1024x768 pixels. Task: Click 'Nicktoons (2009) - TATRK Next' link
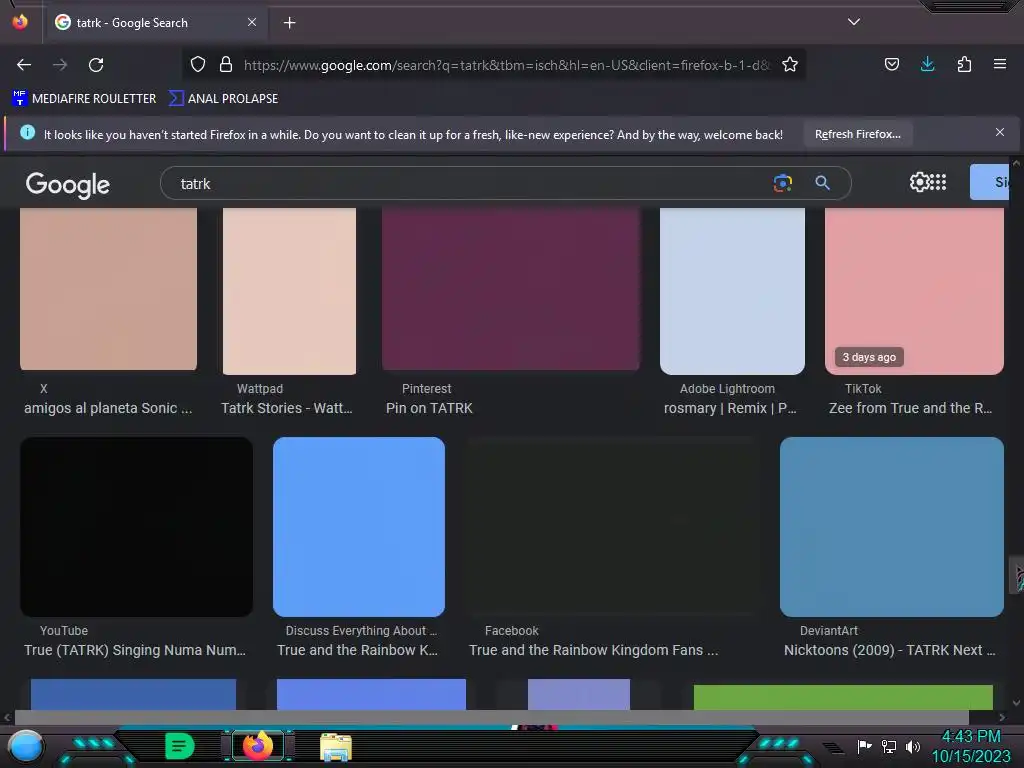(889, 650)
